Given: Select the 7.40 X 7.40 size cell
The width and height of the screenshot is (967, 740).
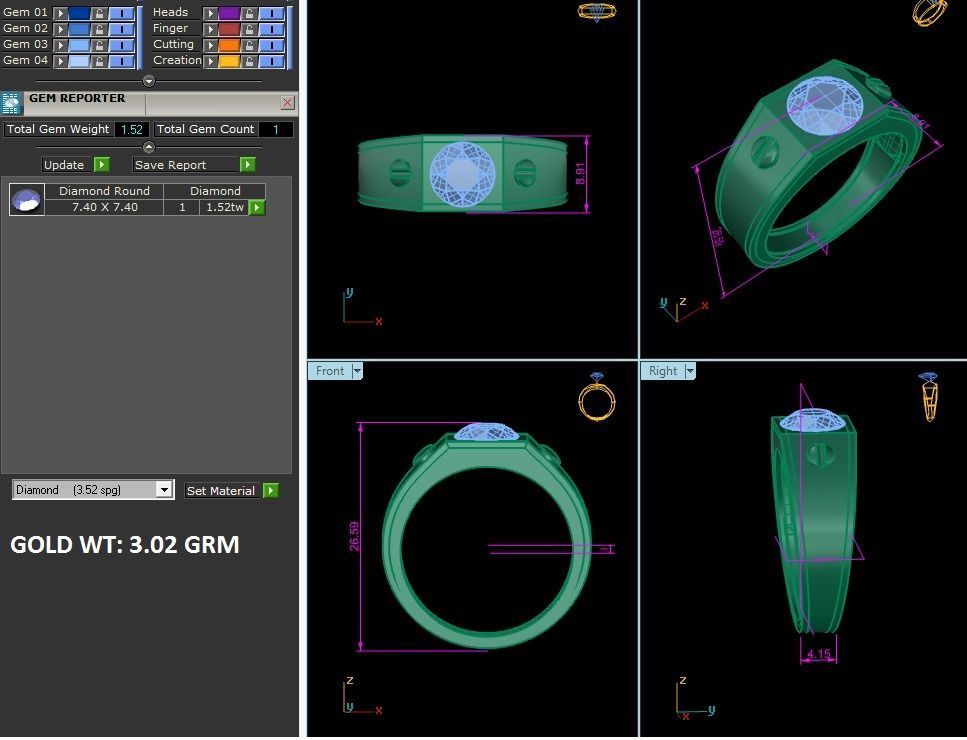Looking at the screenshot, I should 105,207.
